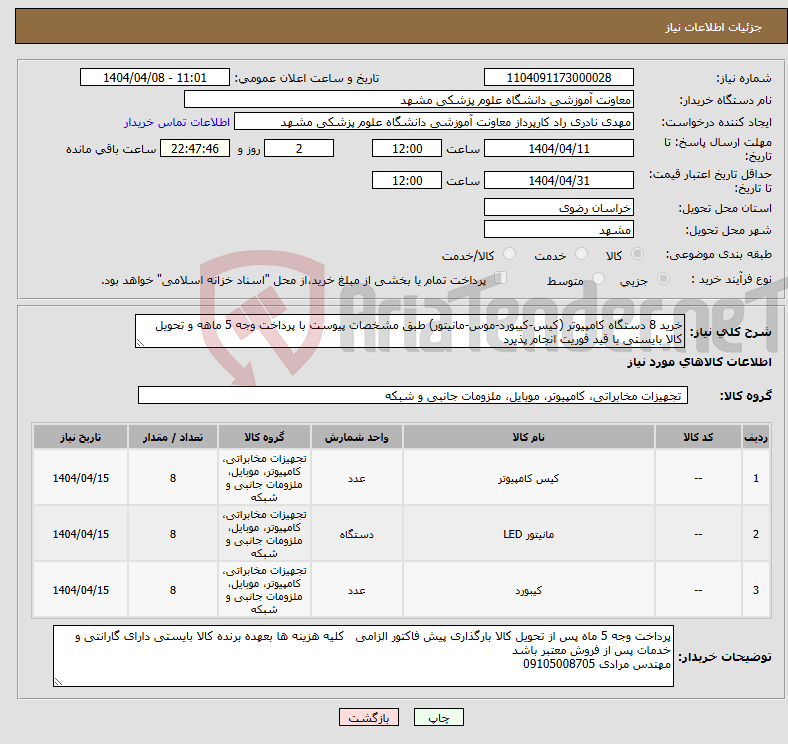Click the کیس کامپیوتر item cell
This screenshot has height=744, width=788.
528,478
